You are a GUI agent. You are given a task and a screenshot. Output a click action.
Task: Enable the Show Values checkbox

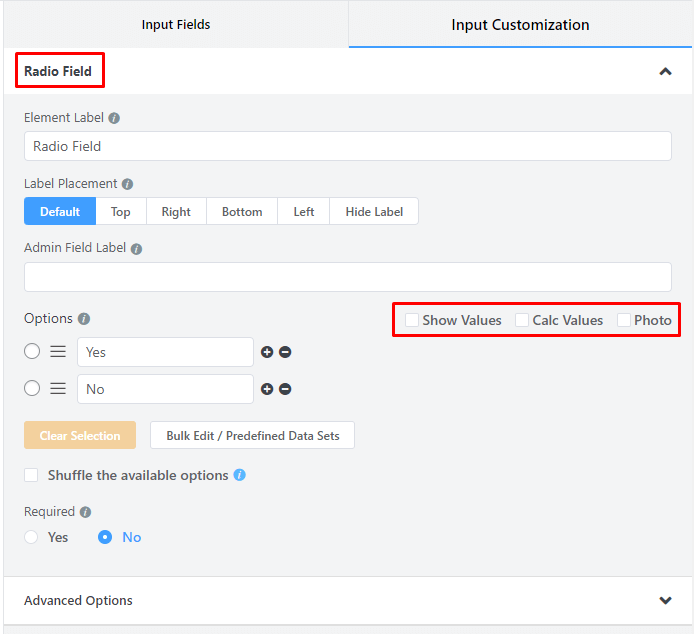pyautogui.click(x=412, y=320)
